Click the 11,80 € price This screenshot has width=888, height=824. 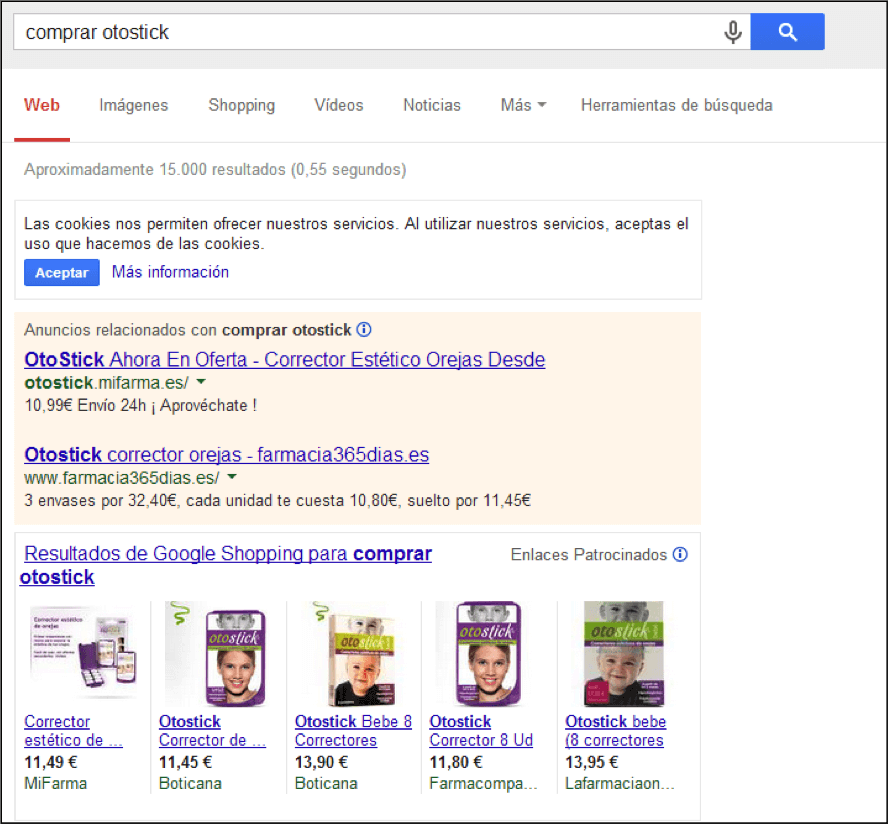[x=456, y=762]
